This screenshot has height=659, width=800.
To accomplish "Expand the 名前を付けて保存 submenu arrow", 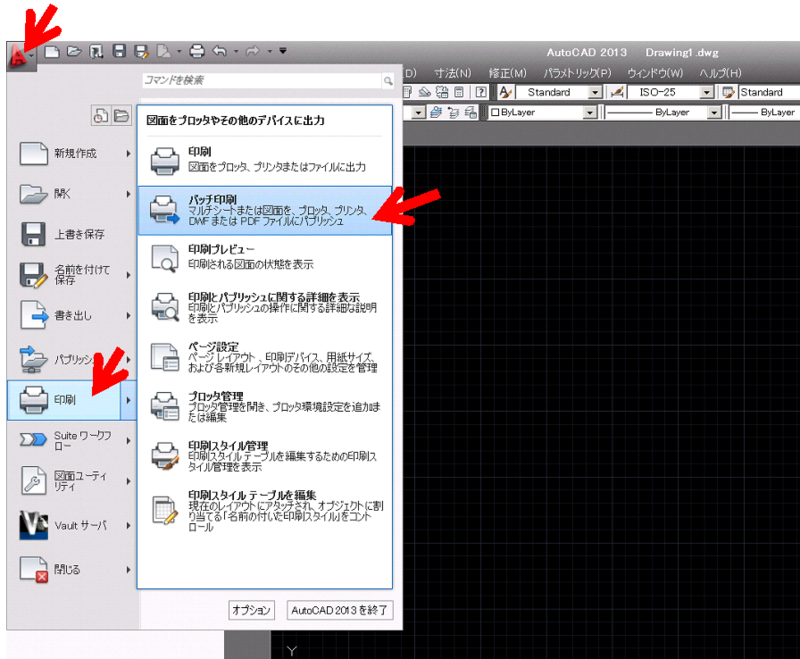I will point(129,275).
